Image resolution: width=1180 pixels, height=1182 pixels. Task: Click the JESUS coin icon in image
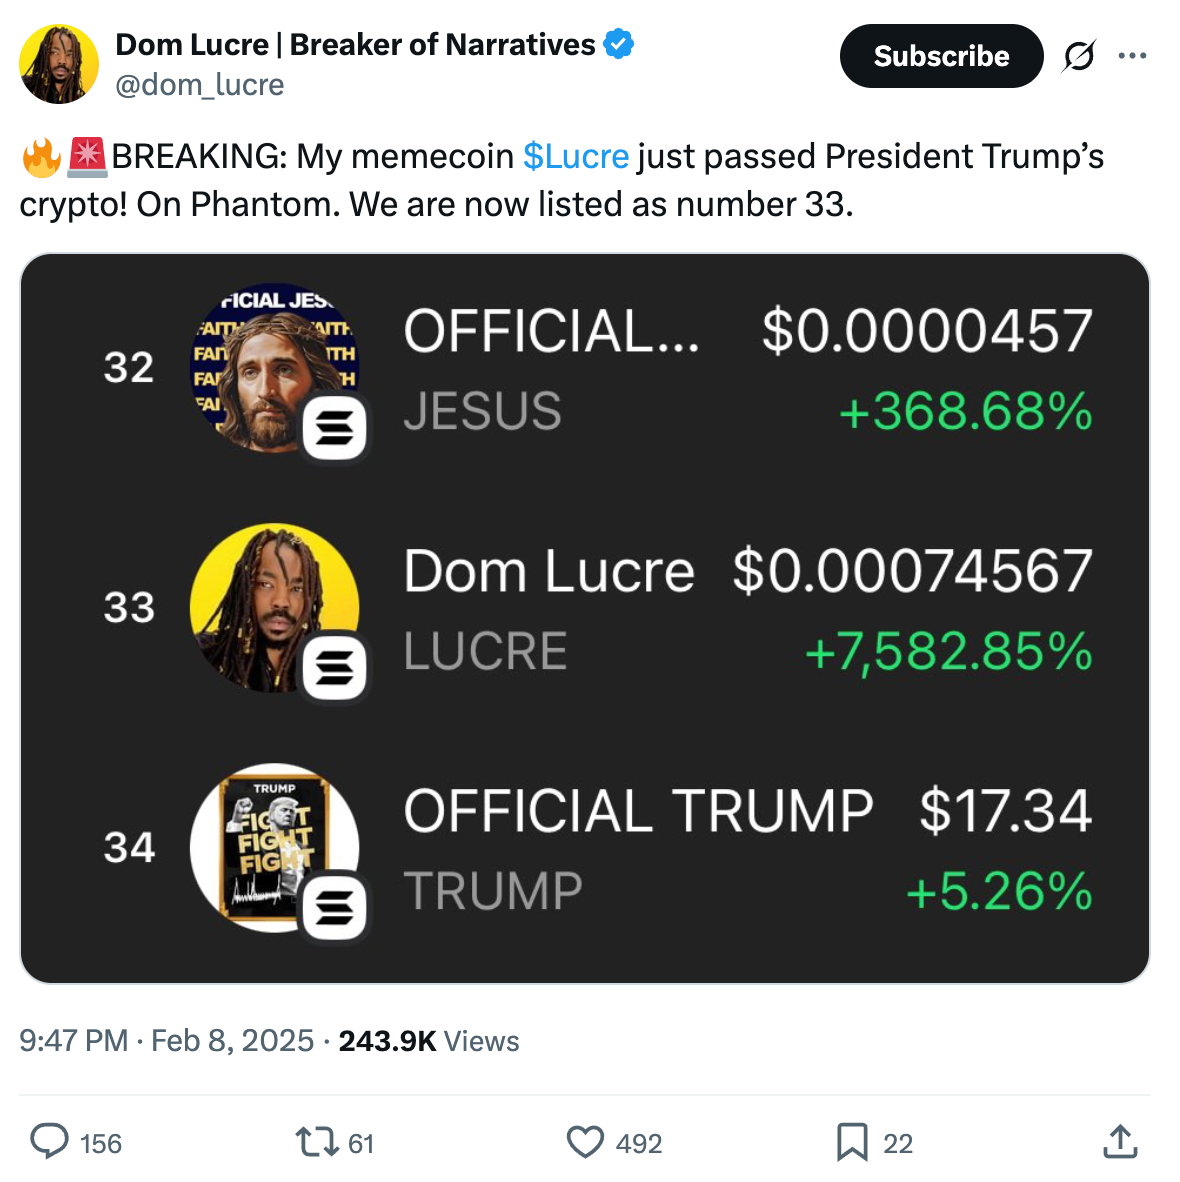275,368
